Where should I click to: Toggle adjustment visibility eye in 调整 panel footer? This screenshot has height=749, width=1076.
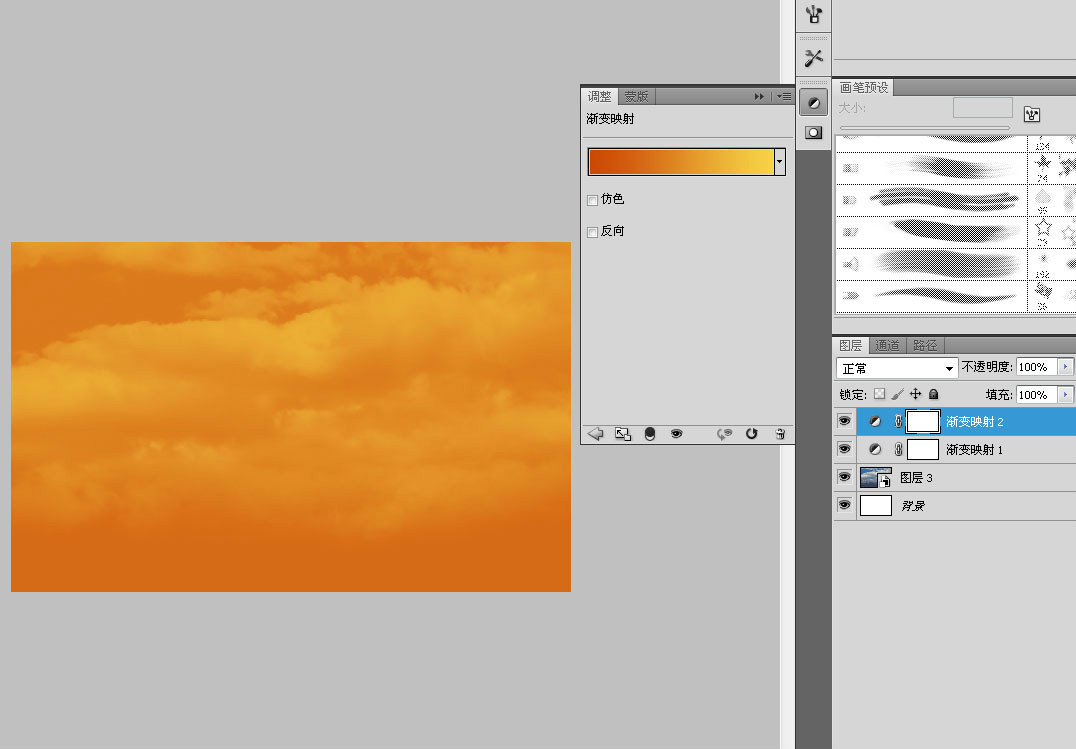[x=677, y=434]
